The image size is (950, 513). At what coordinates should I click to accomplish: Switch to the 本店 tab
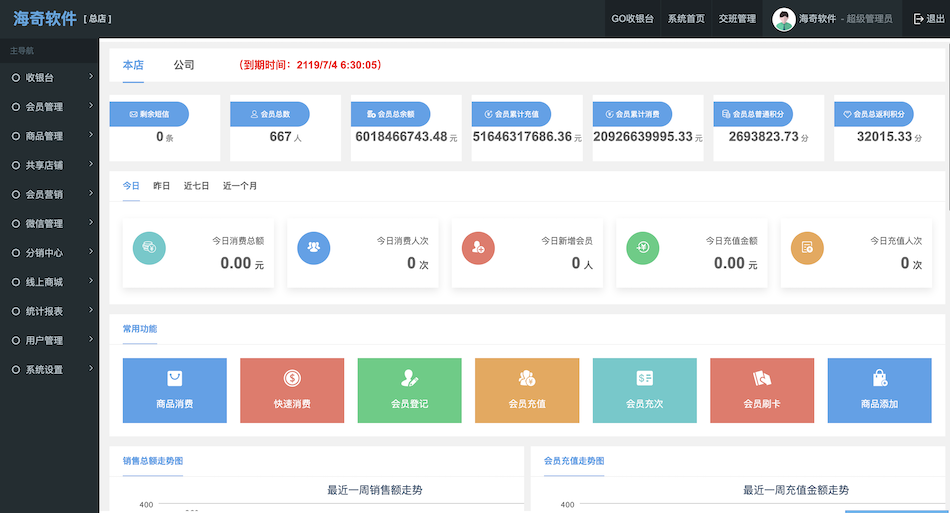pyautogui.click(x=133, y=65)
